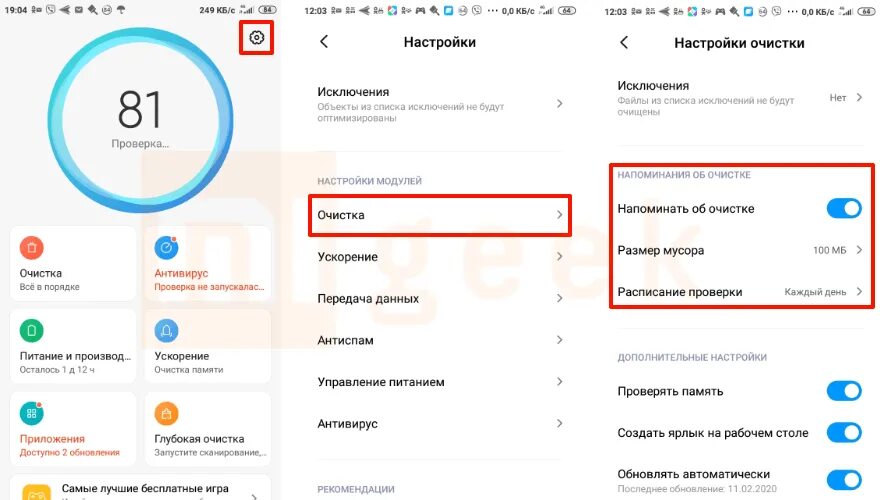Viewport: 880px width, 500px height.
Task: Open the orange Глубокая очистка icon
Action: click(x=166, y=414)
